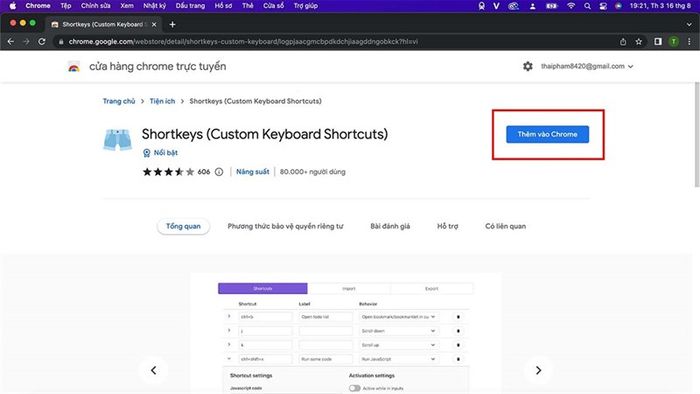Open the Chrome side panel icon
The image size is (700, 394).
(658, 41)
